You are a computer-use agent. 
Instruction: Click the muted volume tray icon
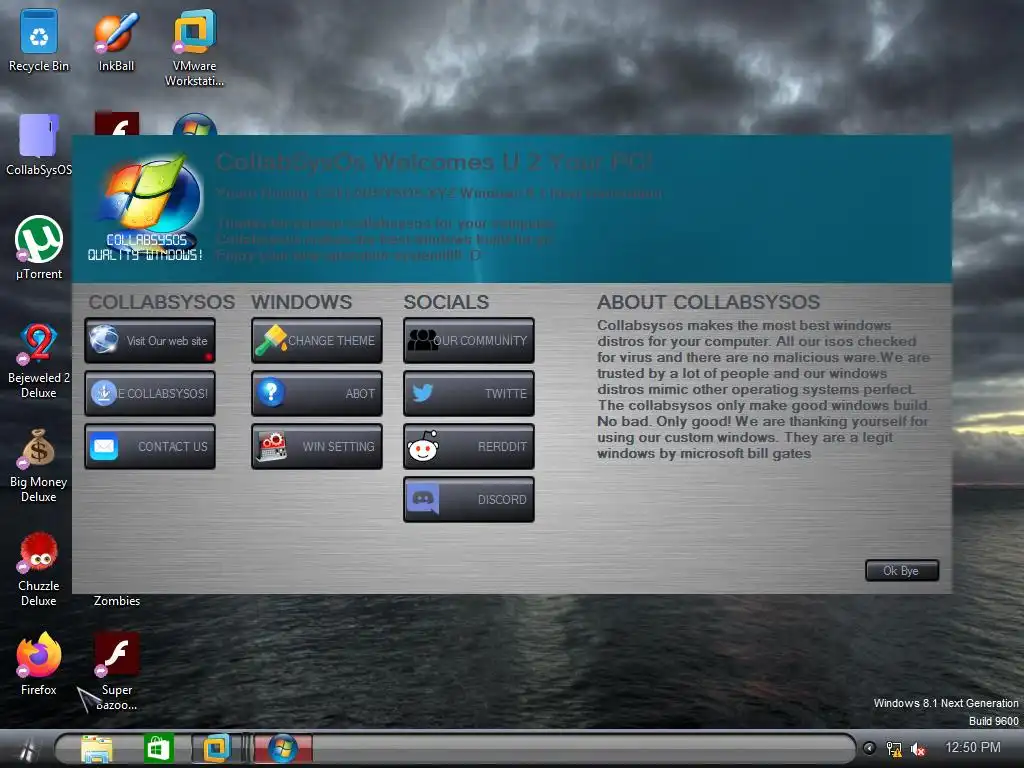click(918, 749)
